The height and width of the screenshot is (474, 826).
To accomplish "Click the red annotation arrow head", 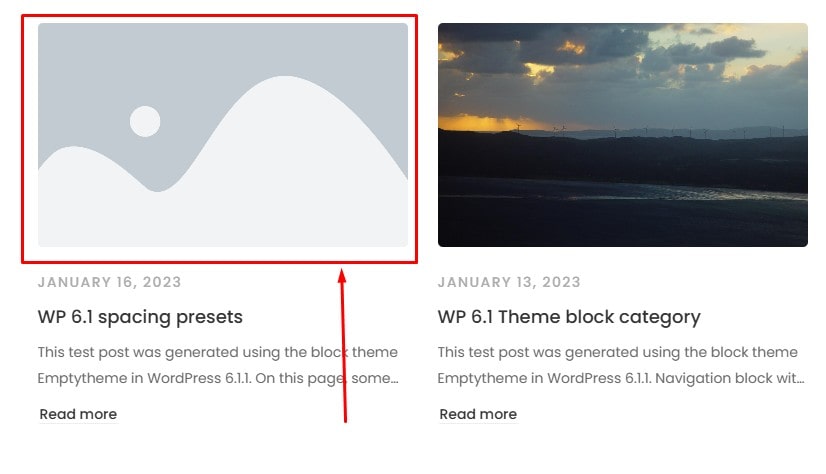I will pyautogui.click(x=342, y=276).
